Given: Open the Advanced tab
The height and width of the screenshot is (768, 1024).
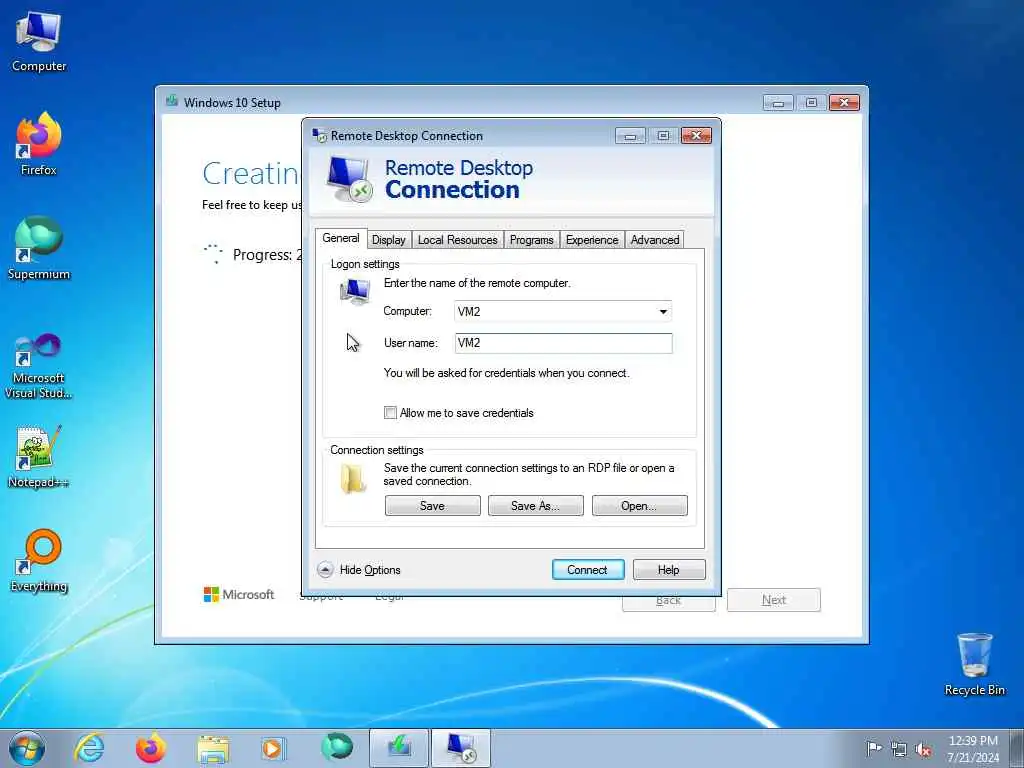Looking at the screenshot, I should point(654,240).
